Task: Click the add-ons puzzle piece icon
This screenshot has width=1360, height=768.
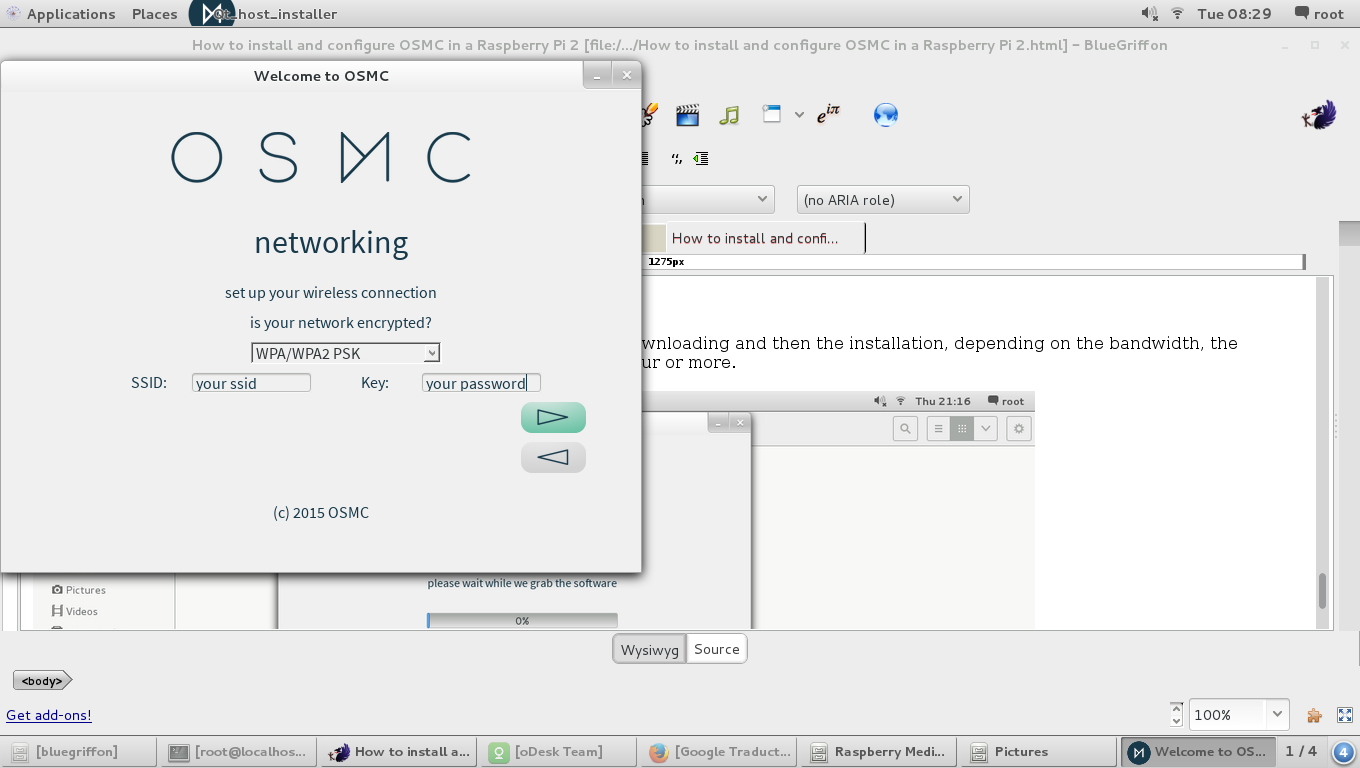Action: coord(1315,715)
